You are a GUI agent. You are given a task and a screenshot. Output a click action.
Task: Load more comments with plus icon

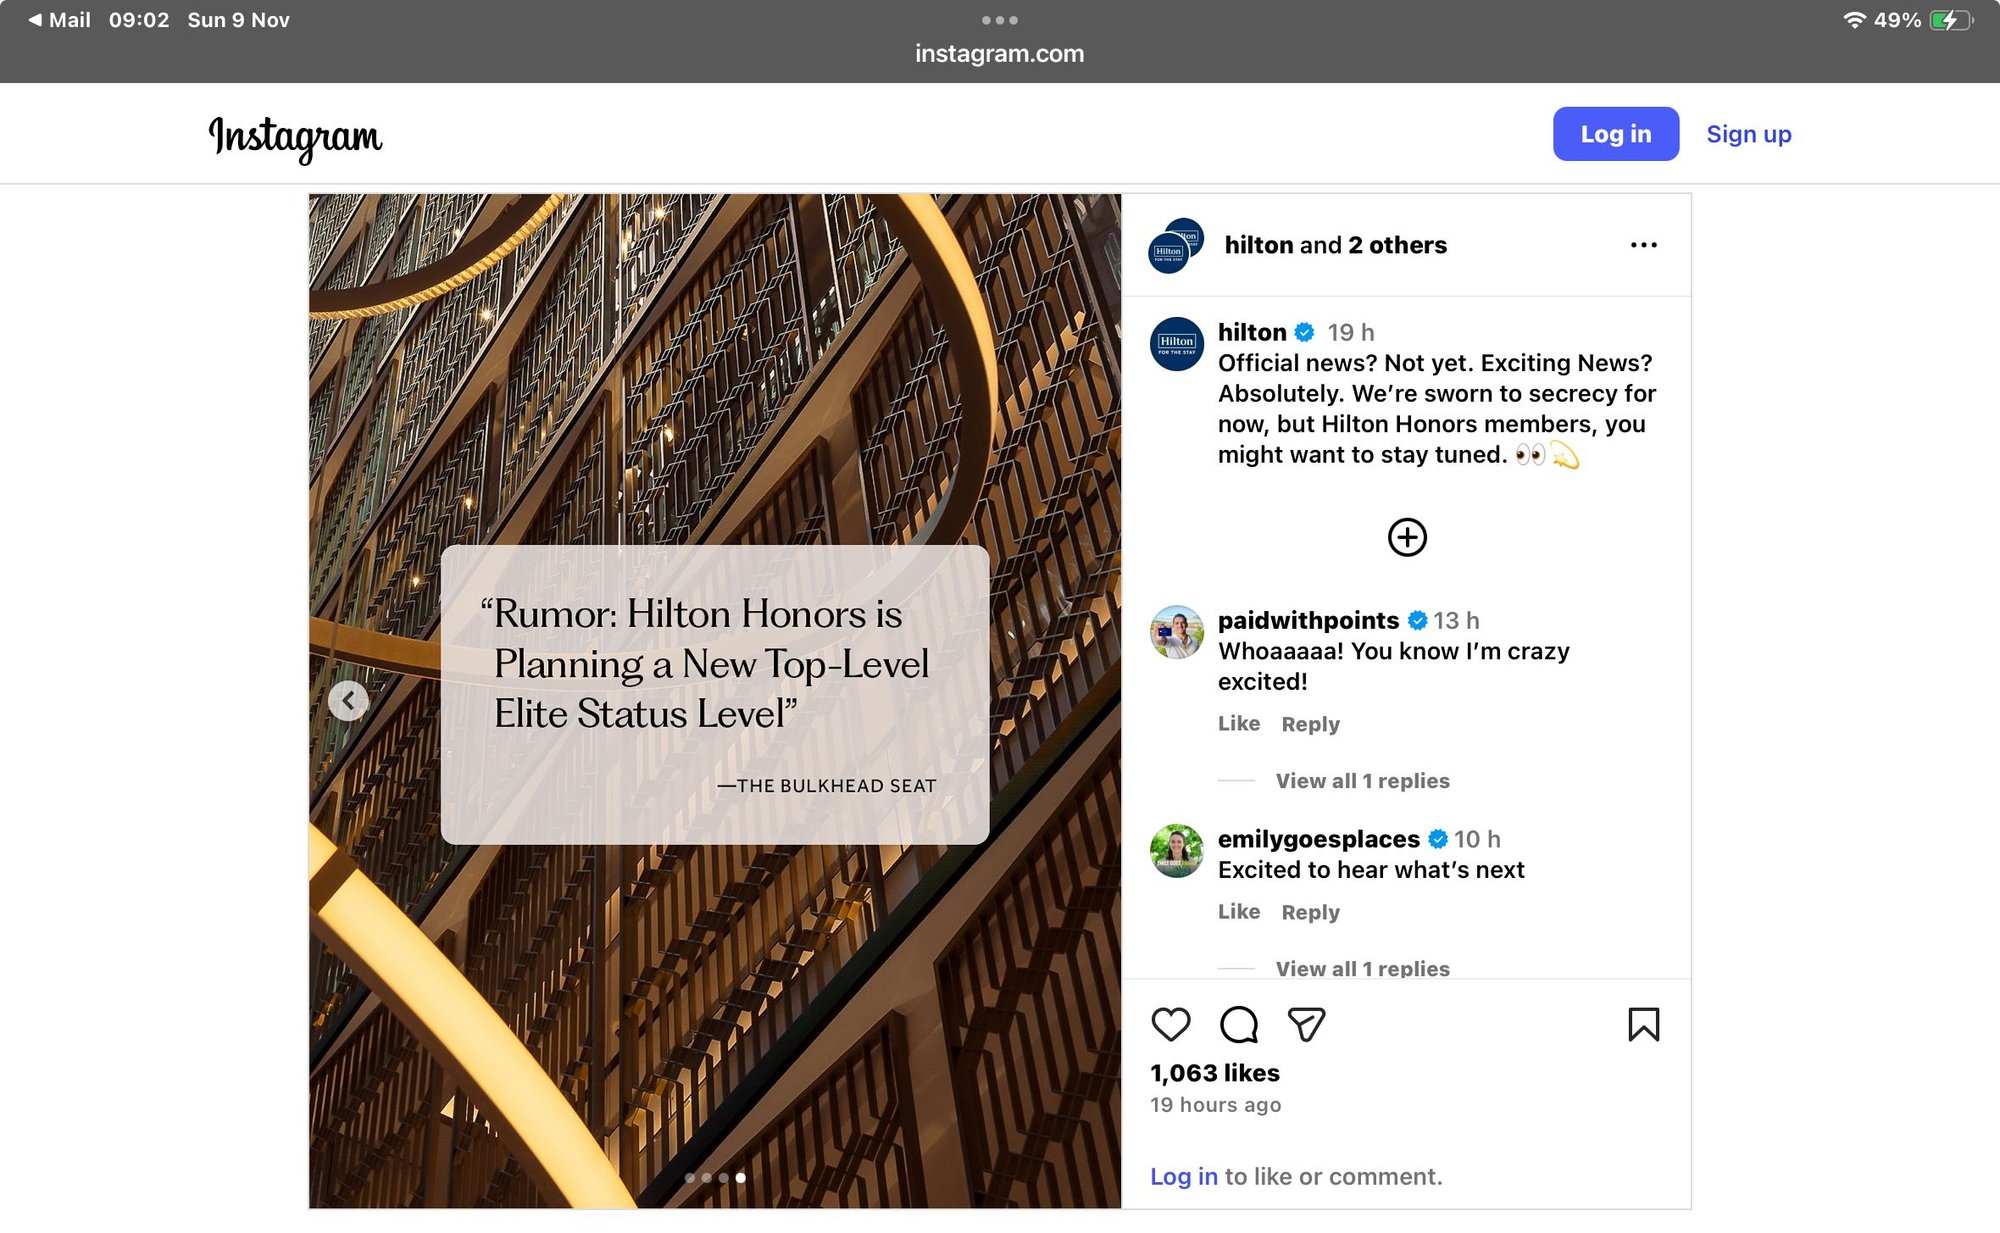point(1407,537)
